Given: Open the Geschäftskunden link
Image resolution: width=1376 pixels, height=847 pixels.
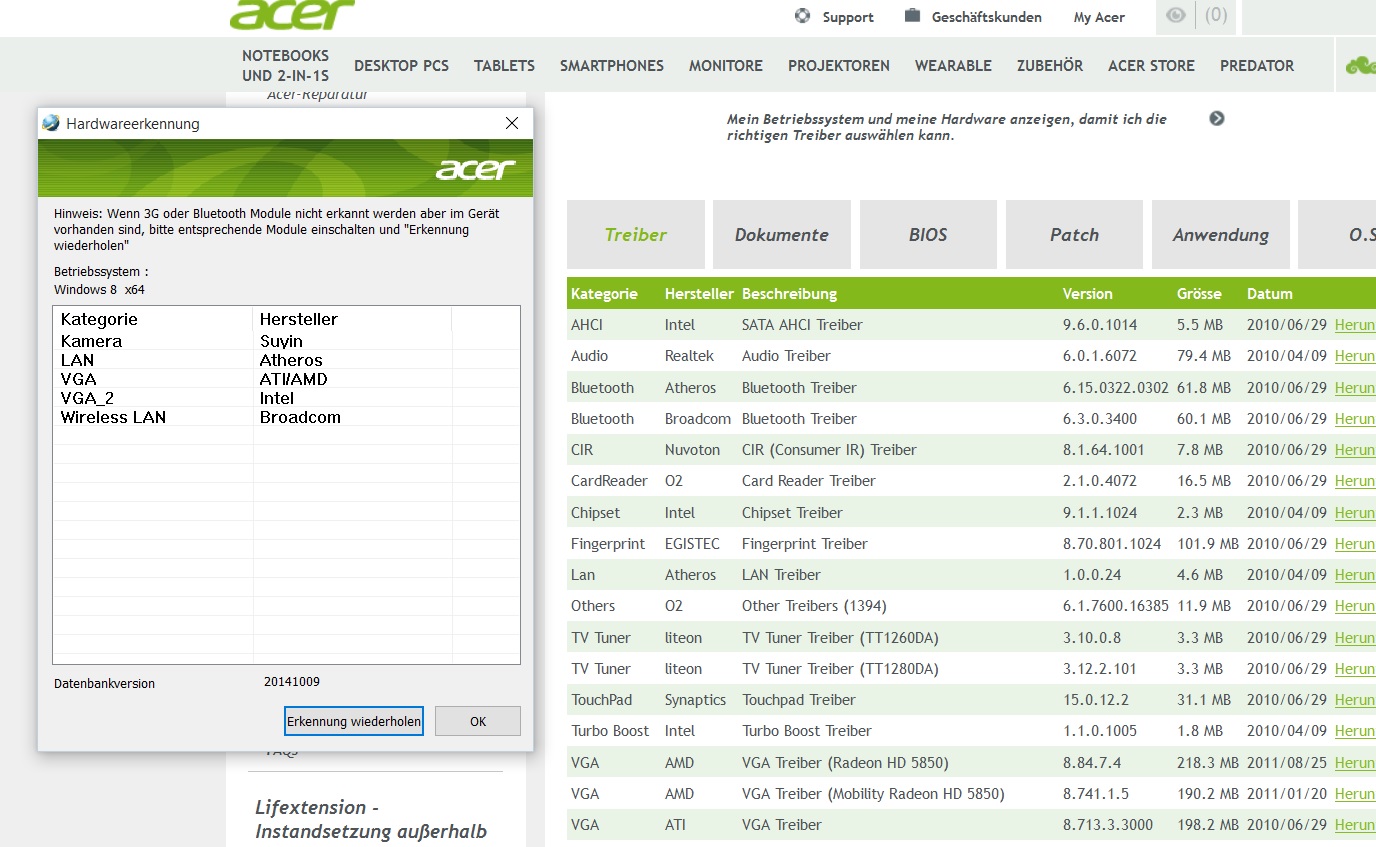Looking at the screenshot, I should click(x=987, y=17).
